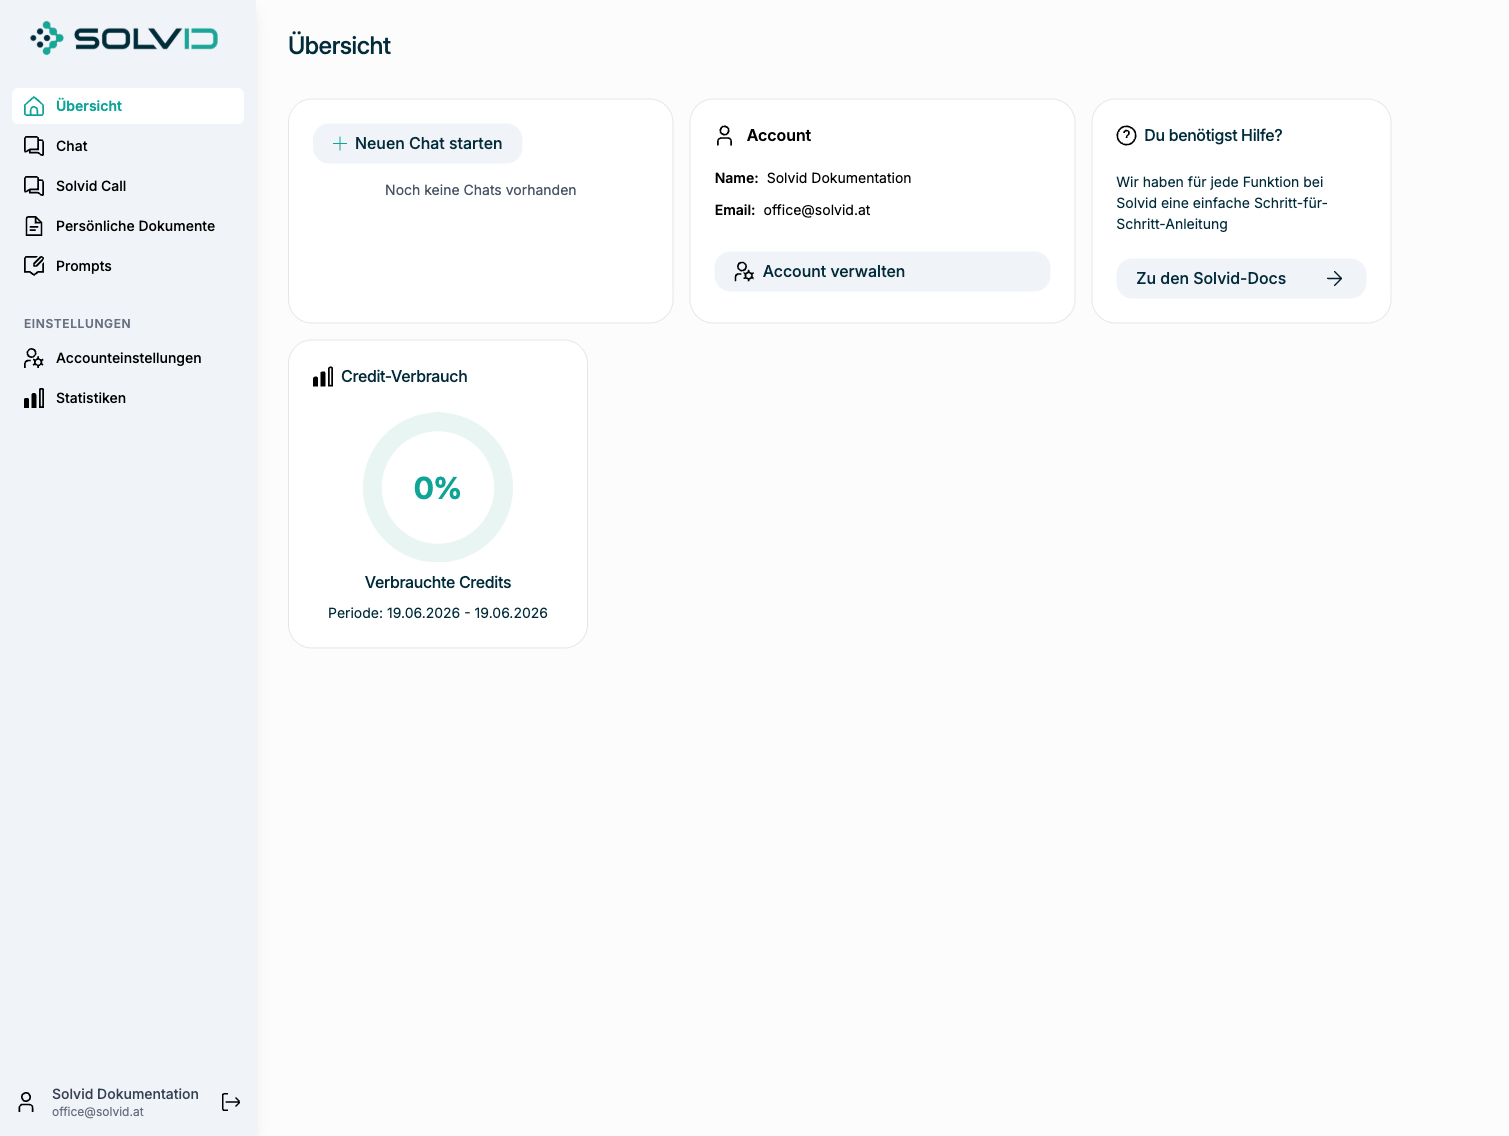Click the name value Solvid Dokumentation in Account card
Image resolution: width=1509 pixels, height=1136 pixels.
pyautogui.click(x=839, y=178)
